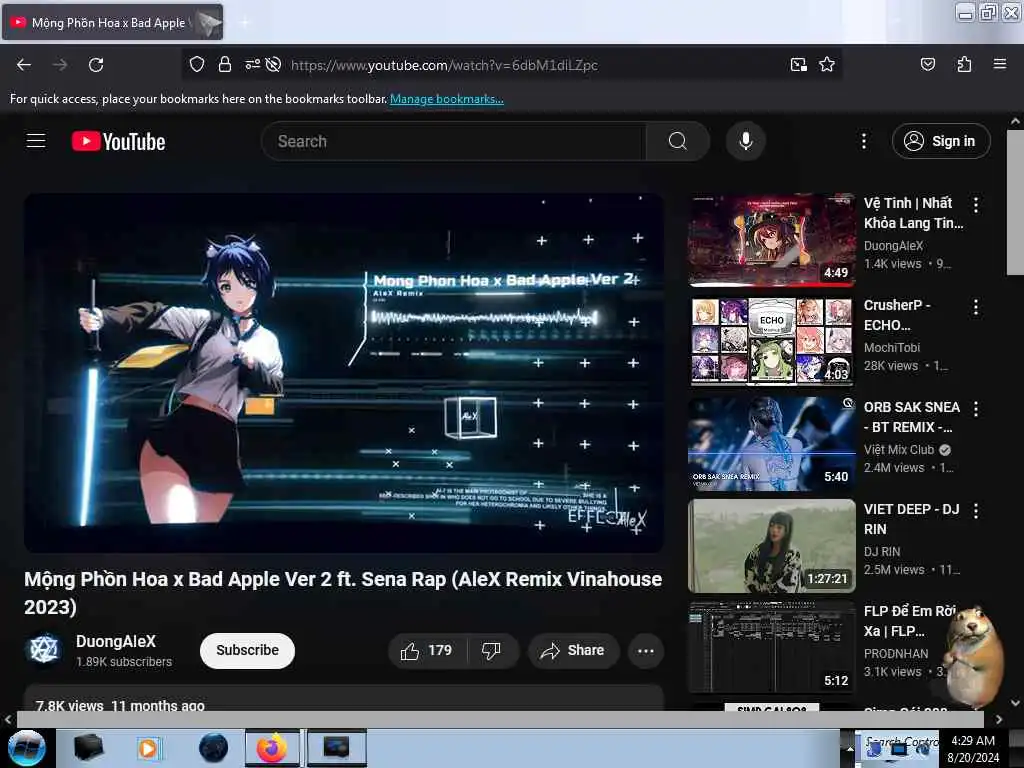The image size is (1024, 768).
Task: Open more actions ellipsis below video
Action: [x=645, y=650]
